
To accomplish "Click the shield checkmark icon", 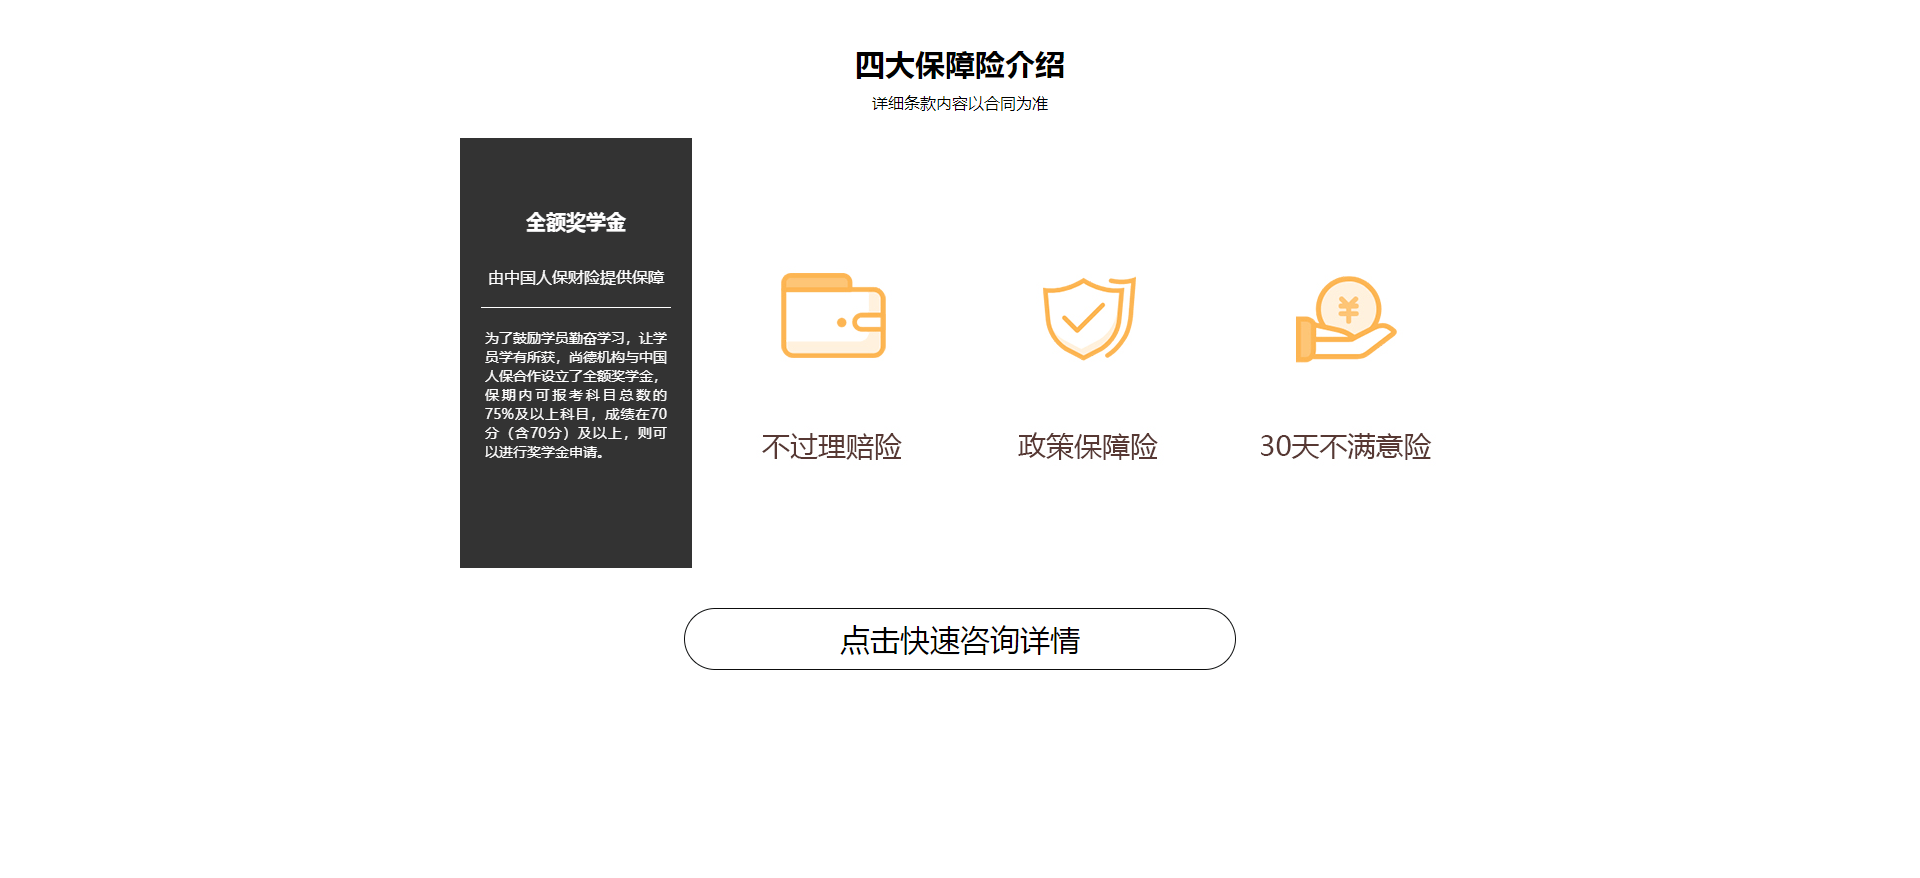I will pyautogui.click(x=1089, y=318).
